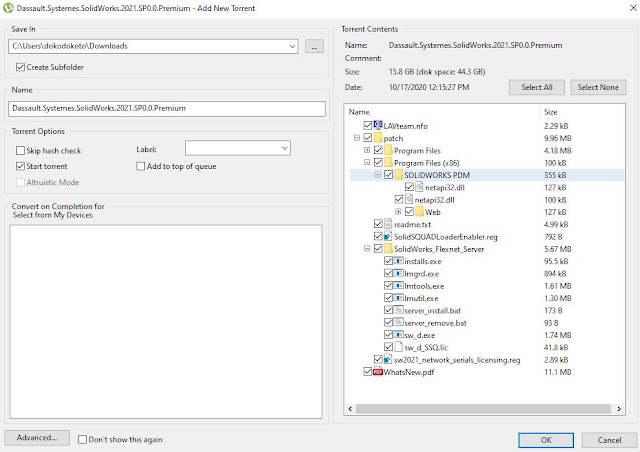Click the SolidSQUADLoaderEnabler.reg registry icon
This screenshot has height=452, width=640.
[x=388, y=236]
